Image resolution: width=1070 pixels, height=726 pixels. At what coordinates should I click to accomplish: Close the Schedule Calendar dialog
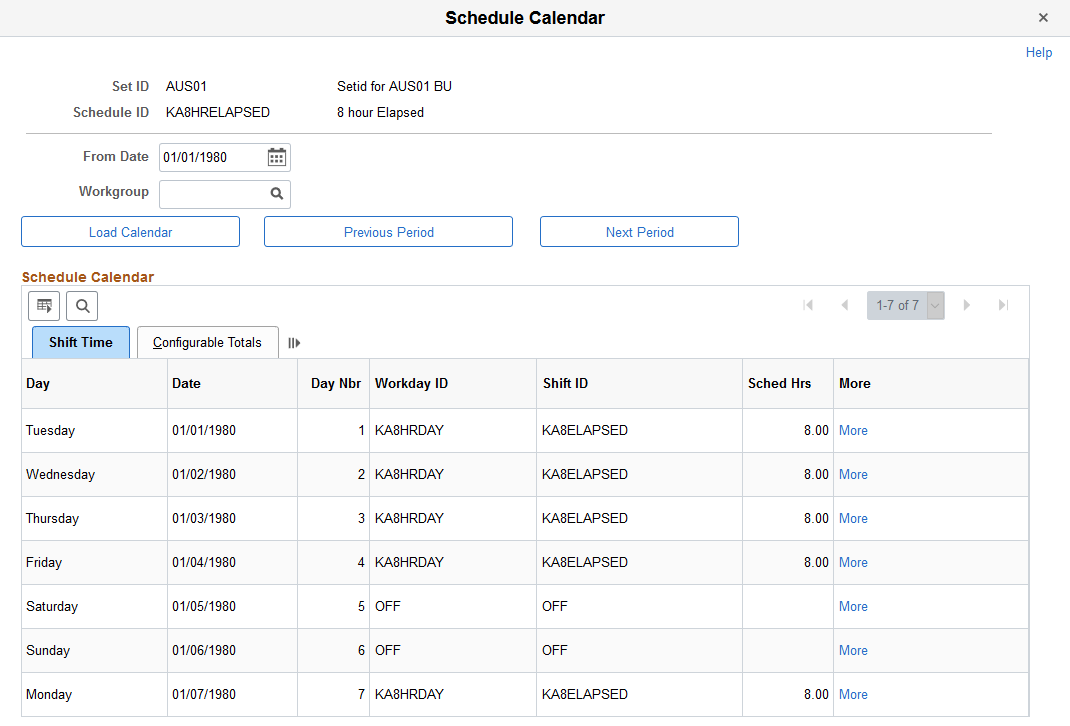[1043, 18]
